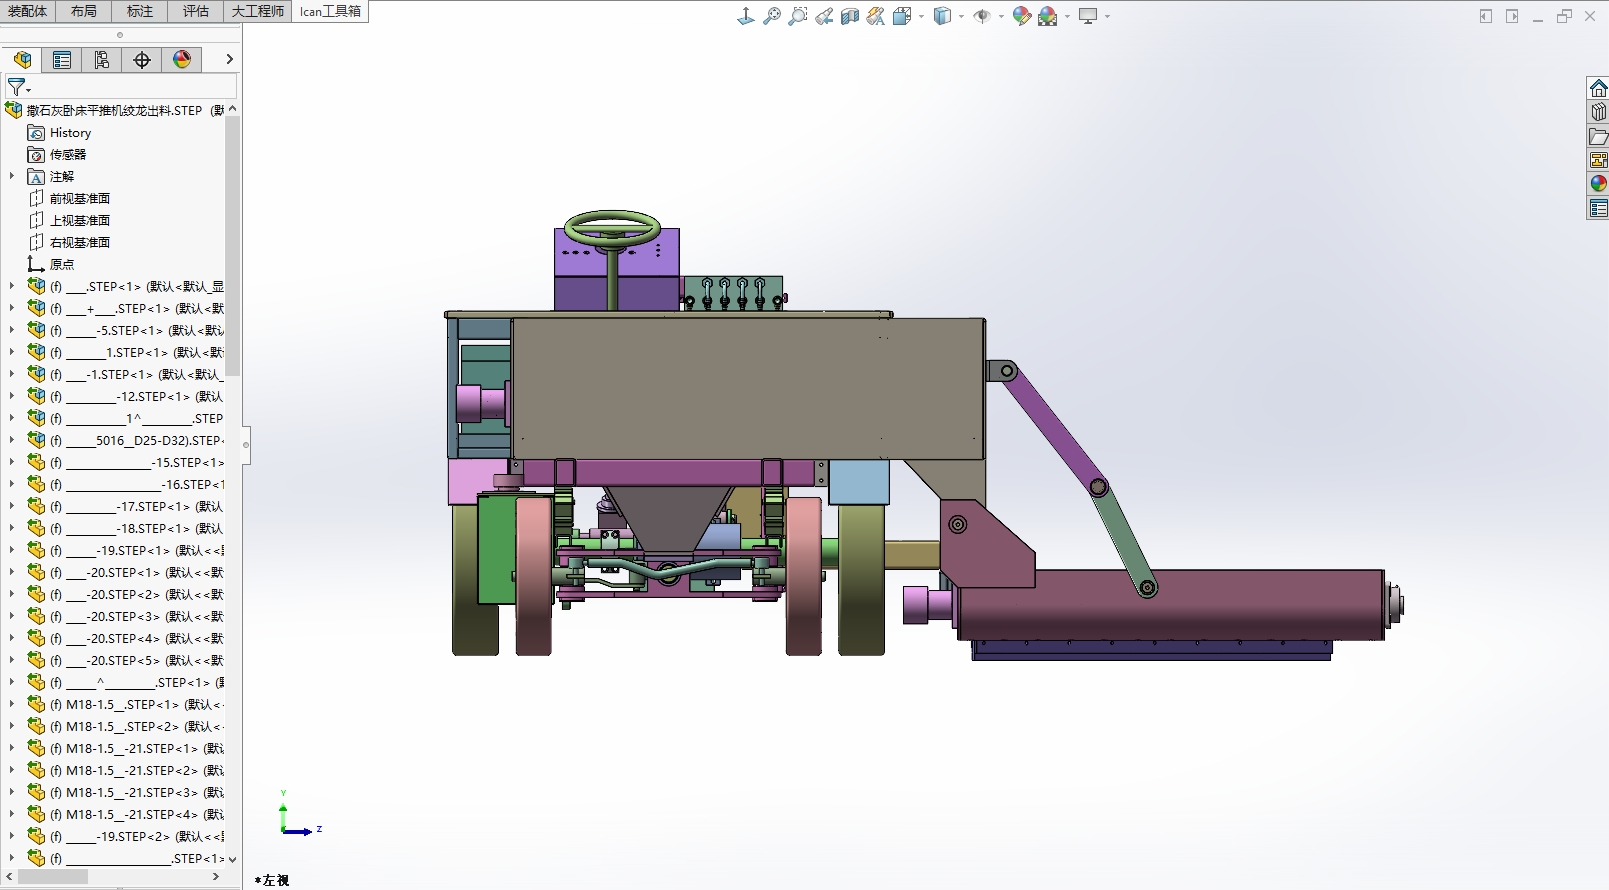Expand the ___.STEP<1> component node
Image resolution: width=1609 pixels, height=890 pixels.
tap(12, 286)
